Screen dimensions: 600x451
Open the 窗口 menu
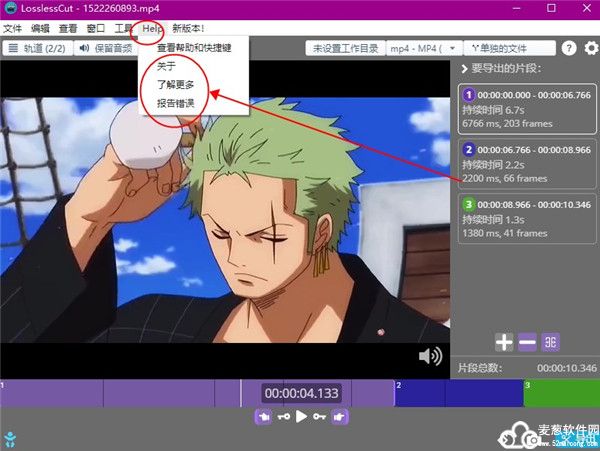click(x=96, y=29)
